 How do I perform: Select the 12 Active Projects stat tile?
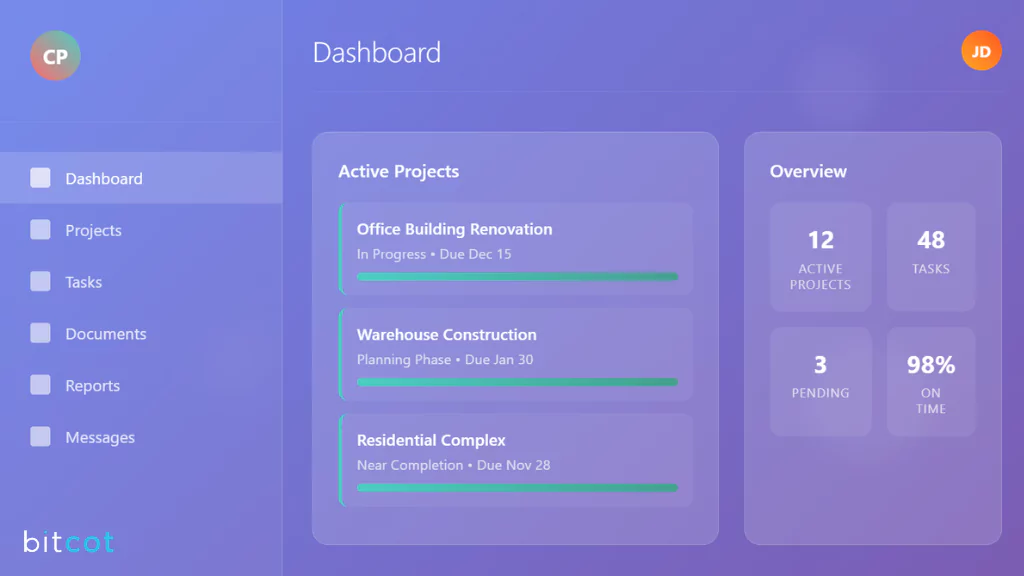pyautogui.click(x=820, y=257)
